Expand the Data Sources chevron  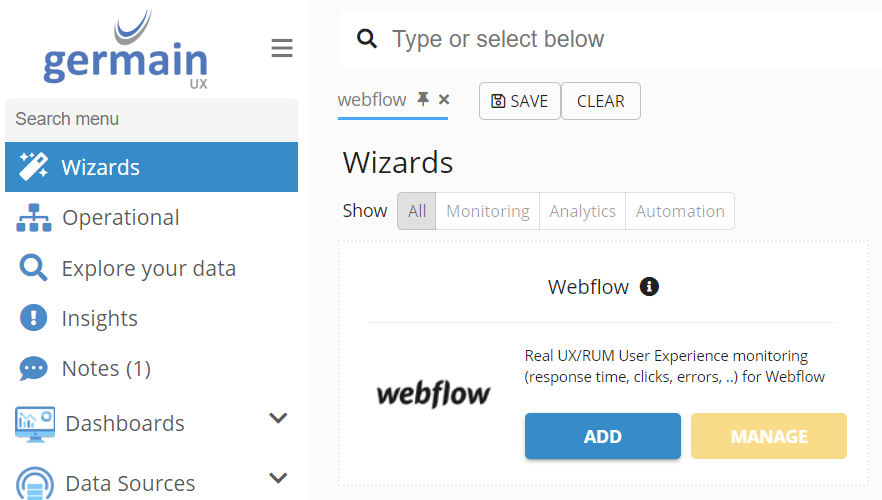coord(278,478)
